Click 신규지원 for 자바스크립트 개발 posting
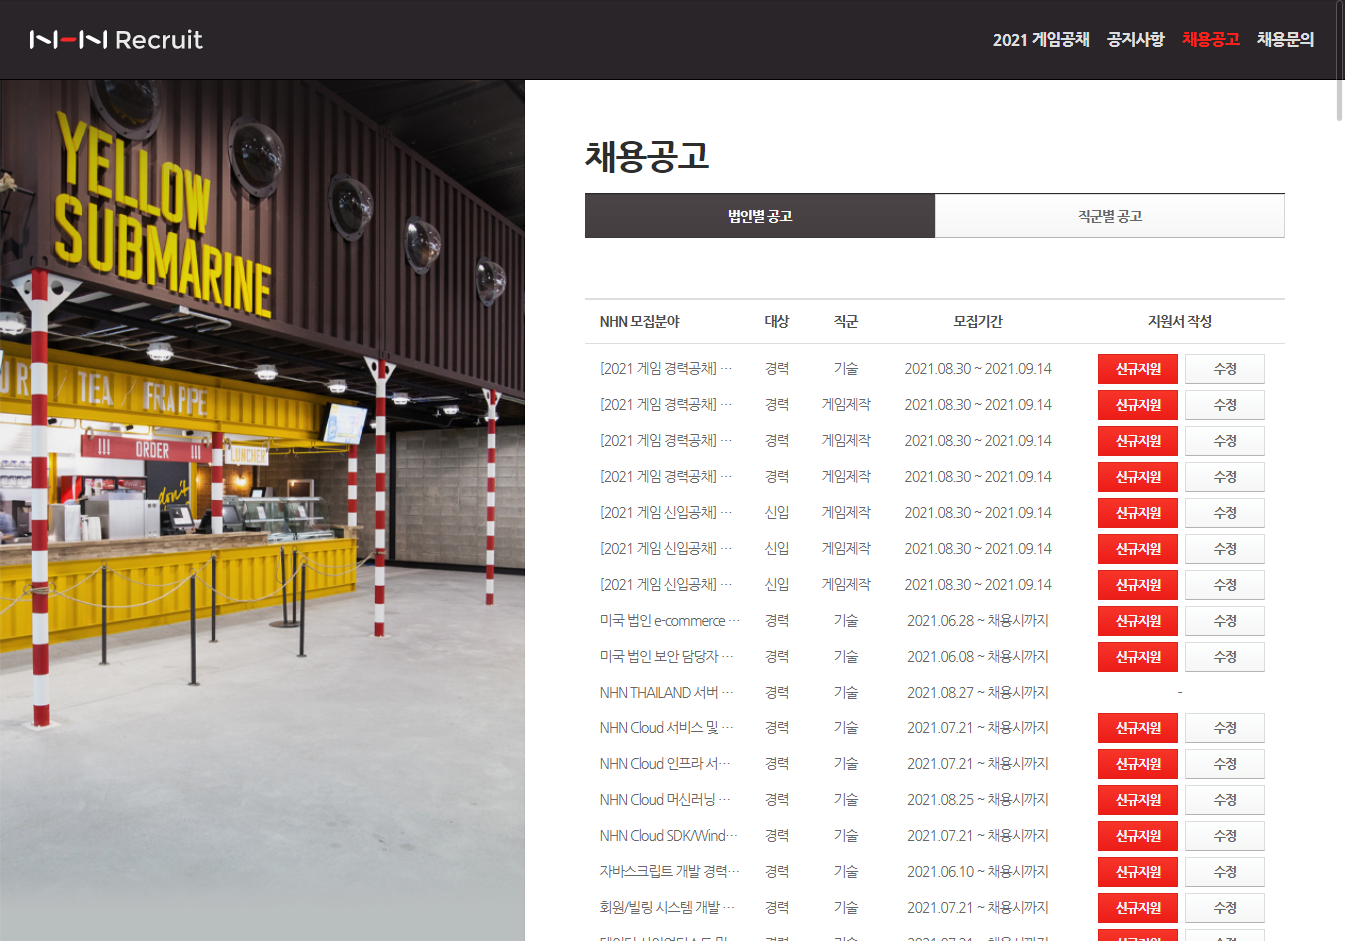Screen dimensions: 1345x941 [1138, 872]
